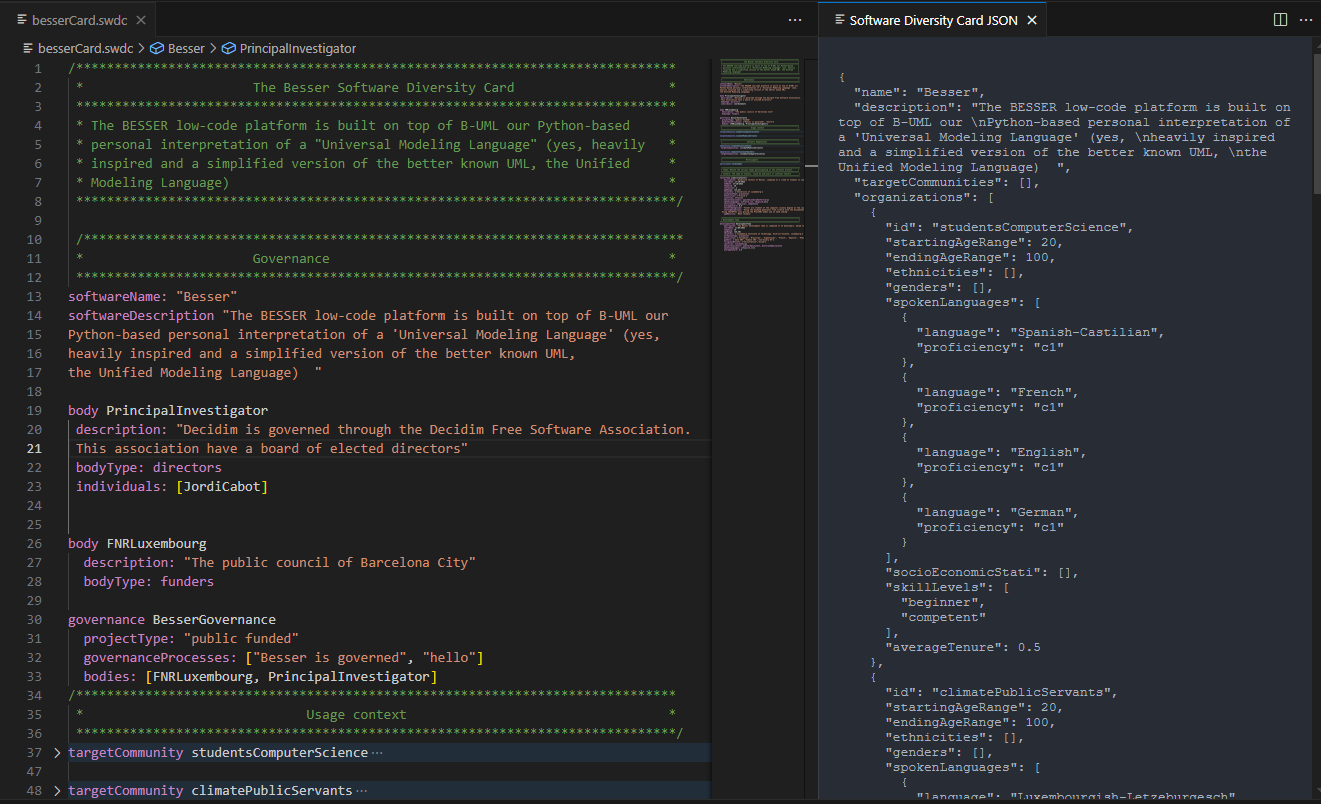The image size is (1321, 804).
Task: Unfold the climatePublicServants block via chevron
Action: [57, 791]
